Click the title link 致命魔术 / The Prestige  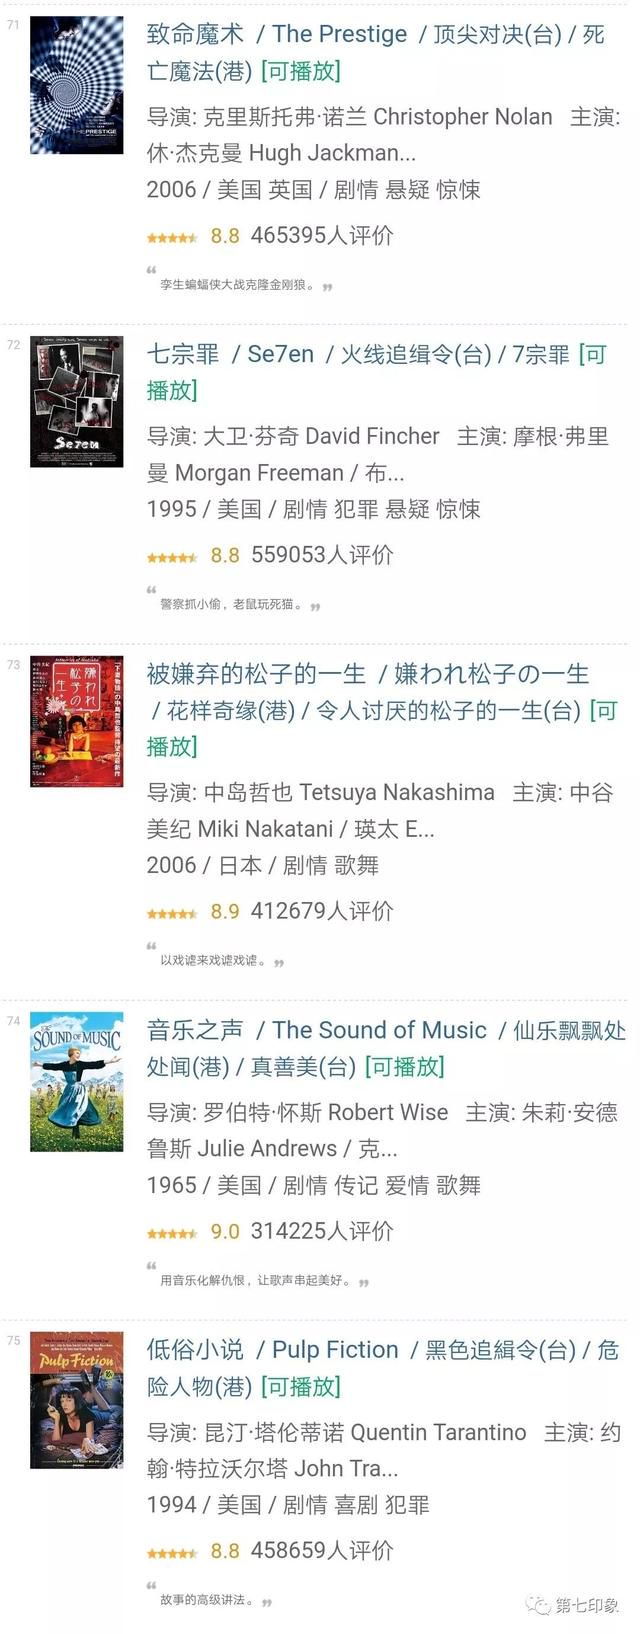click(x=277, y=34)
